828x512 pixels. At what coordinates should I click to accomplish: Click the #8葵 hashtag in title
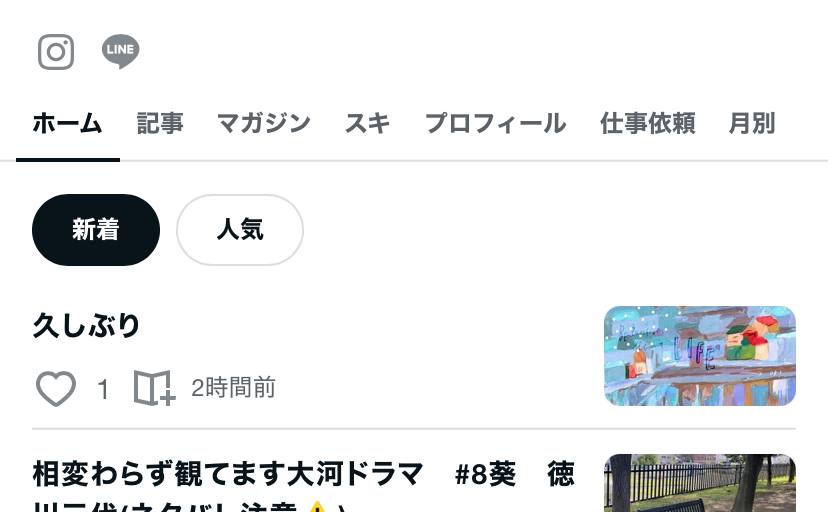[485, 473]
